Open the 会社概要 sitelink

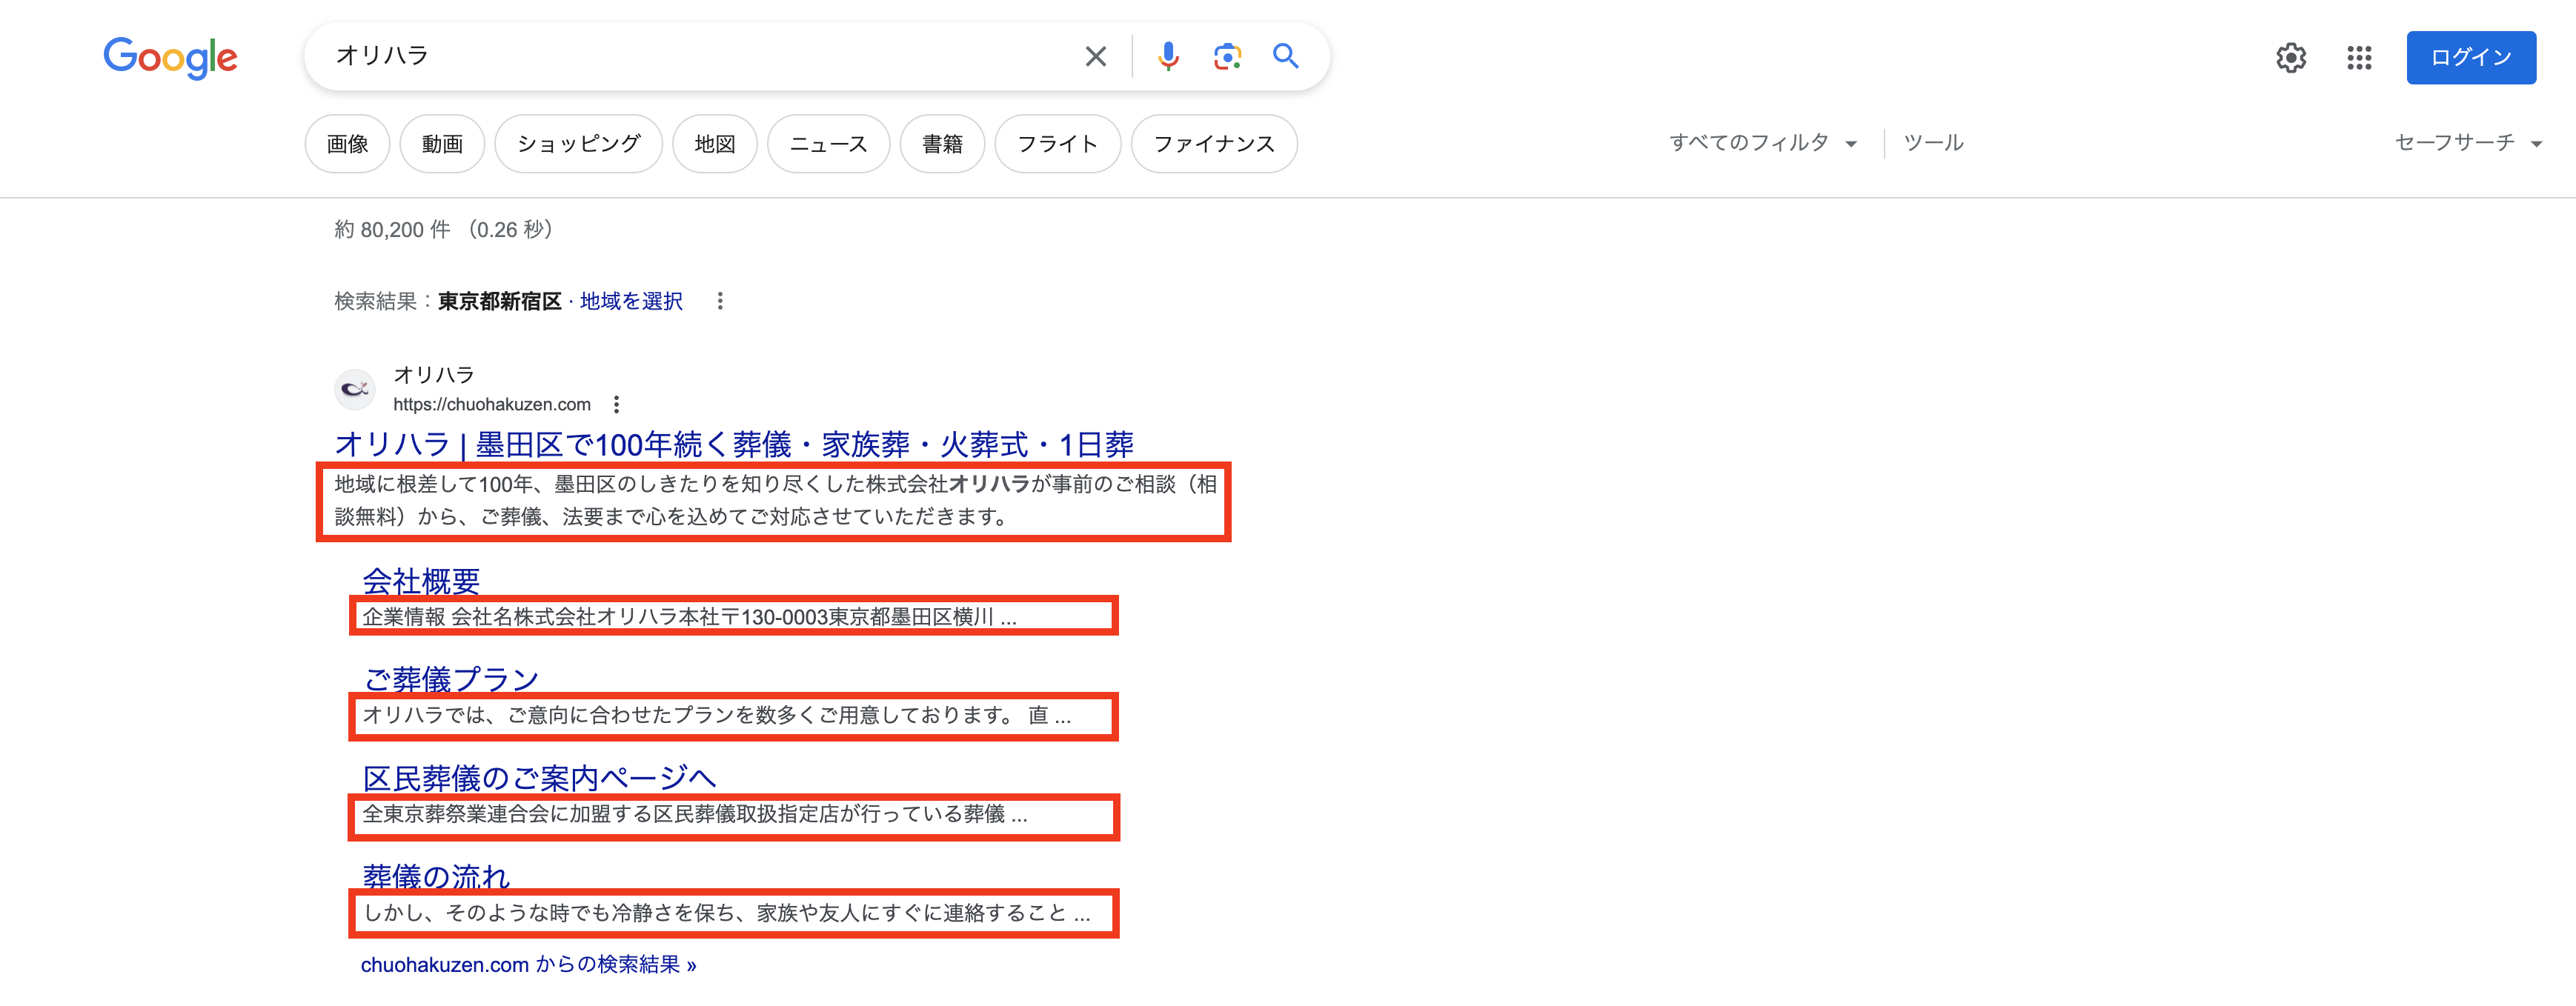pyautogui.click(x=421, y=581)
